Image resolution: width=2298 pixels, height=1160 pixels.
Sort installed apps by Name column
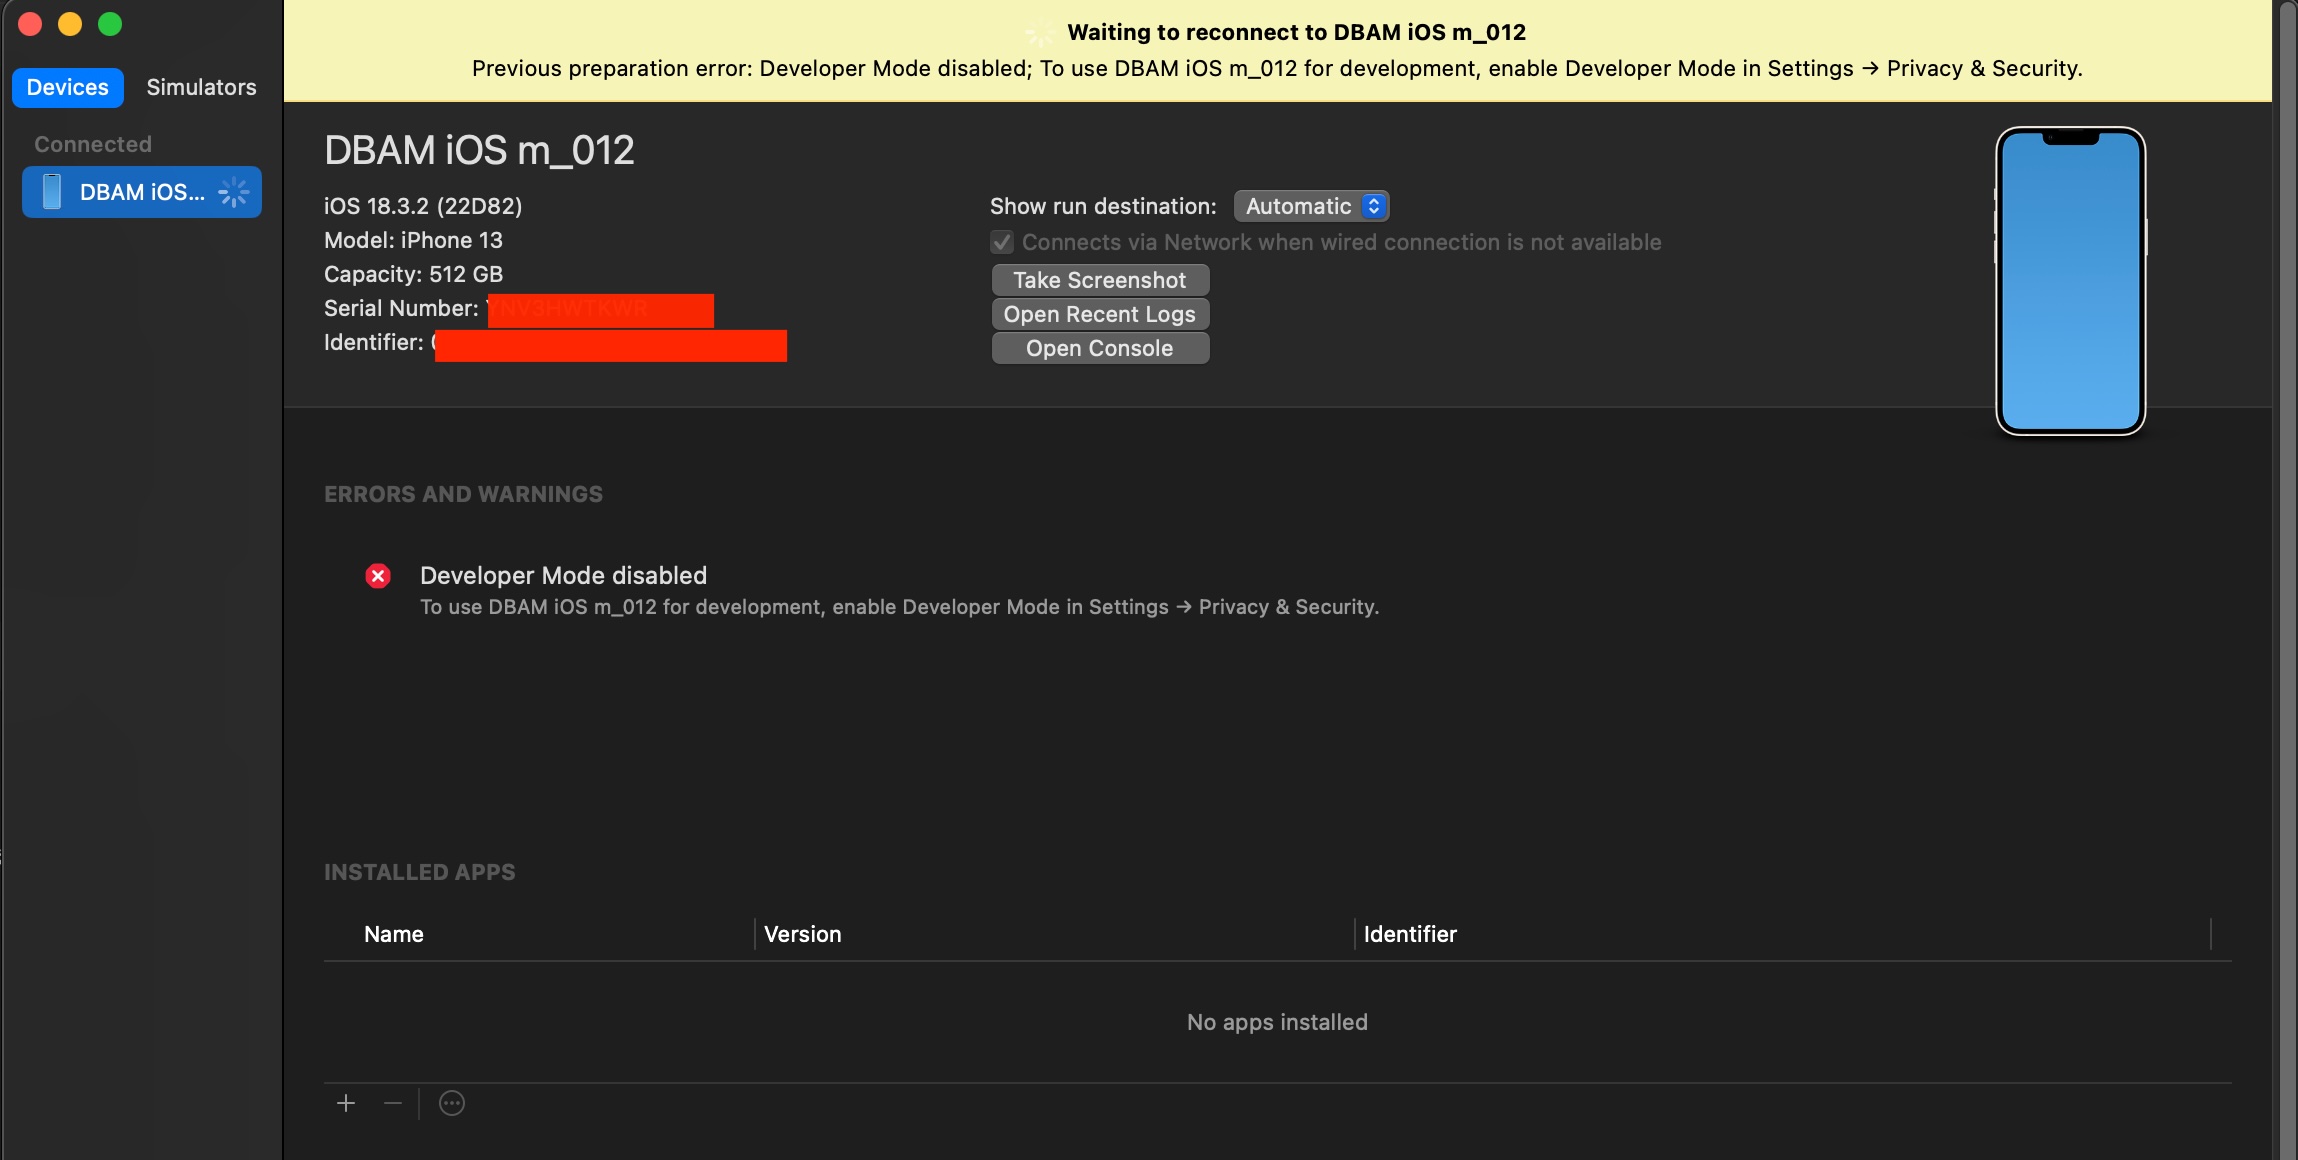[x=394, y=934]
